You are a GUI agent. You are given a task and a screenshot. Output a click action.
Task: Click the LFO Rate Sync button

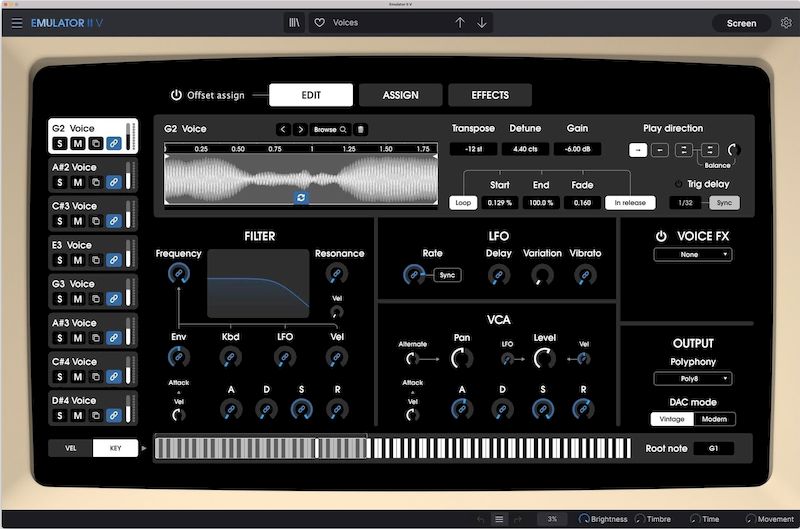447,275
